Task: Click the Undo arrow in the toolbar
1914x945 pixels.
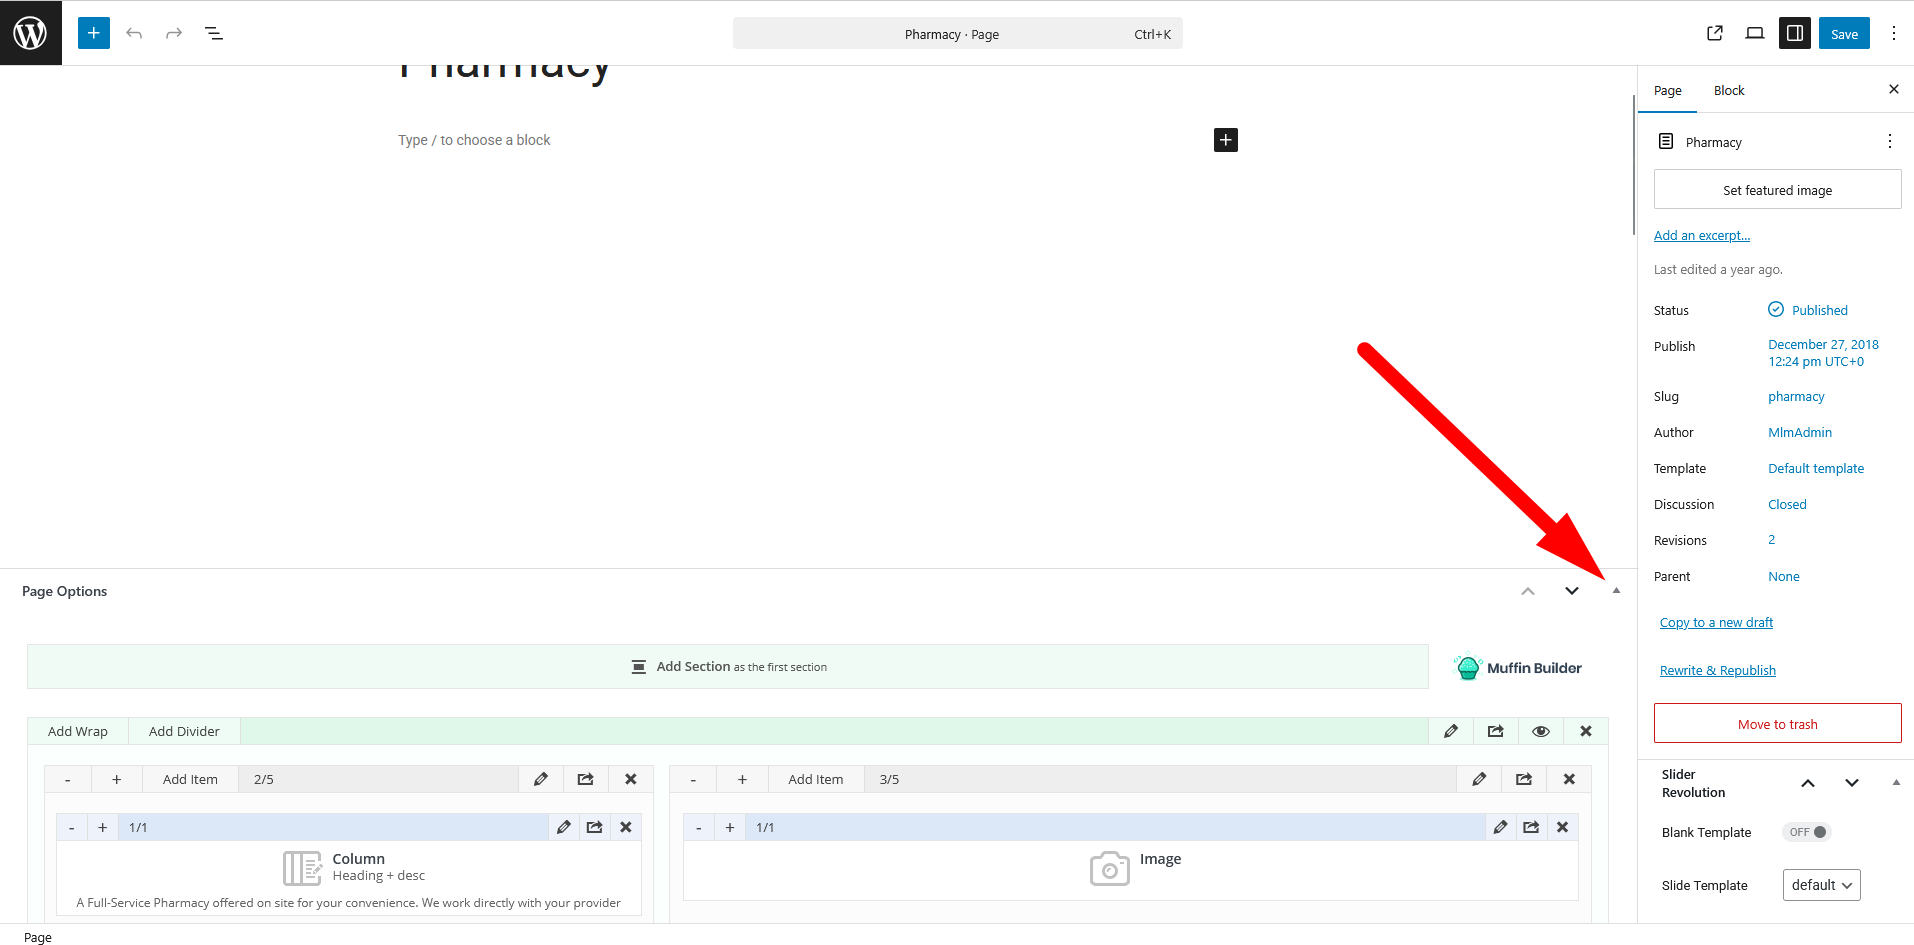Action: point(134,33)
